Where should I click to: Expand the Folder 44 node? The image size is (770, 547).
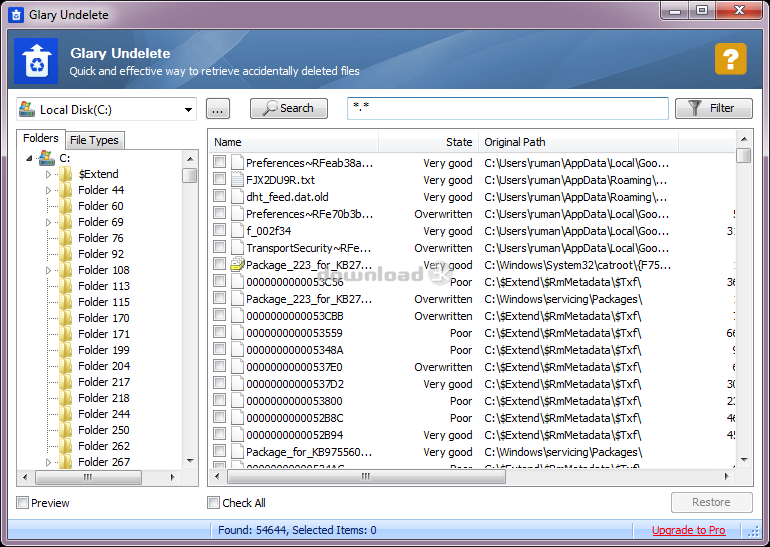(x=48, y=190)
